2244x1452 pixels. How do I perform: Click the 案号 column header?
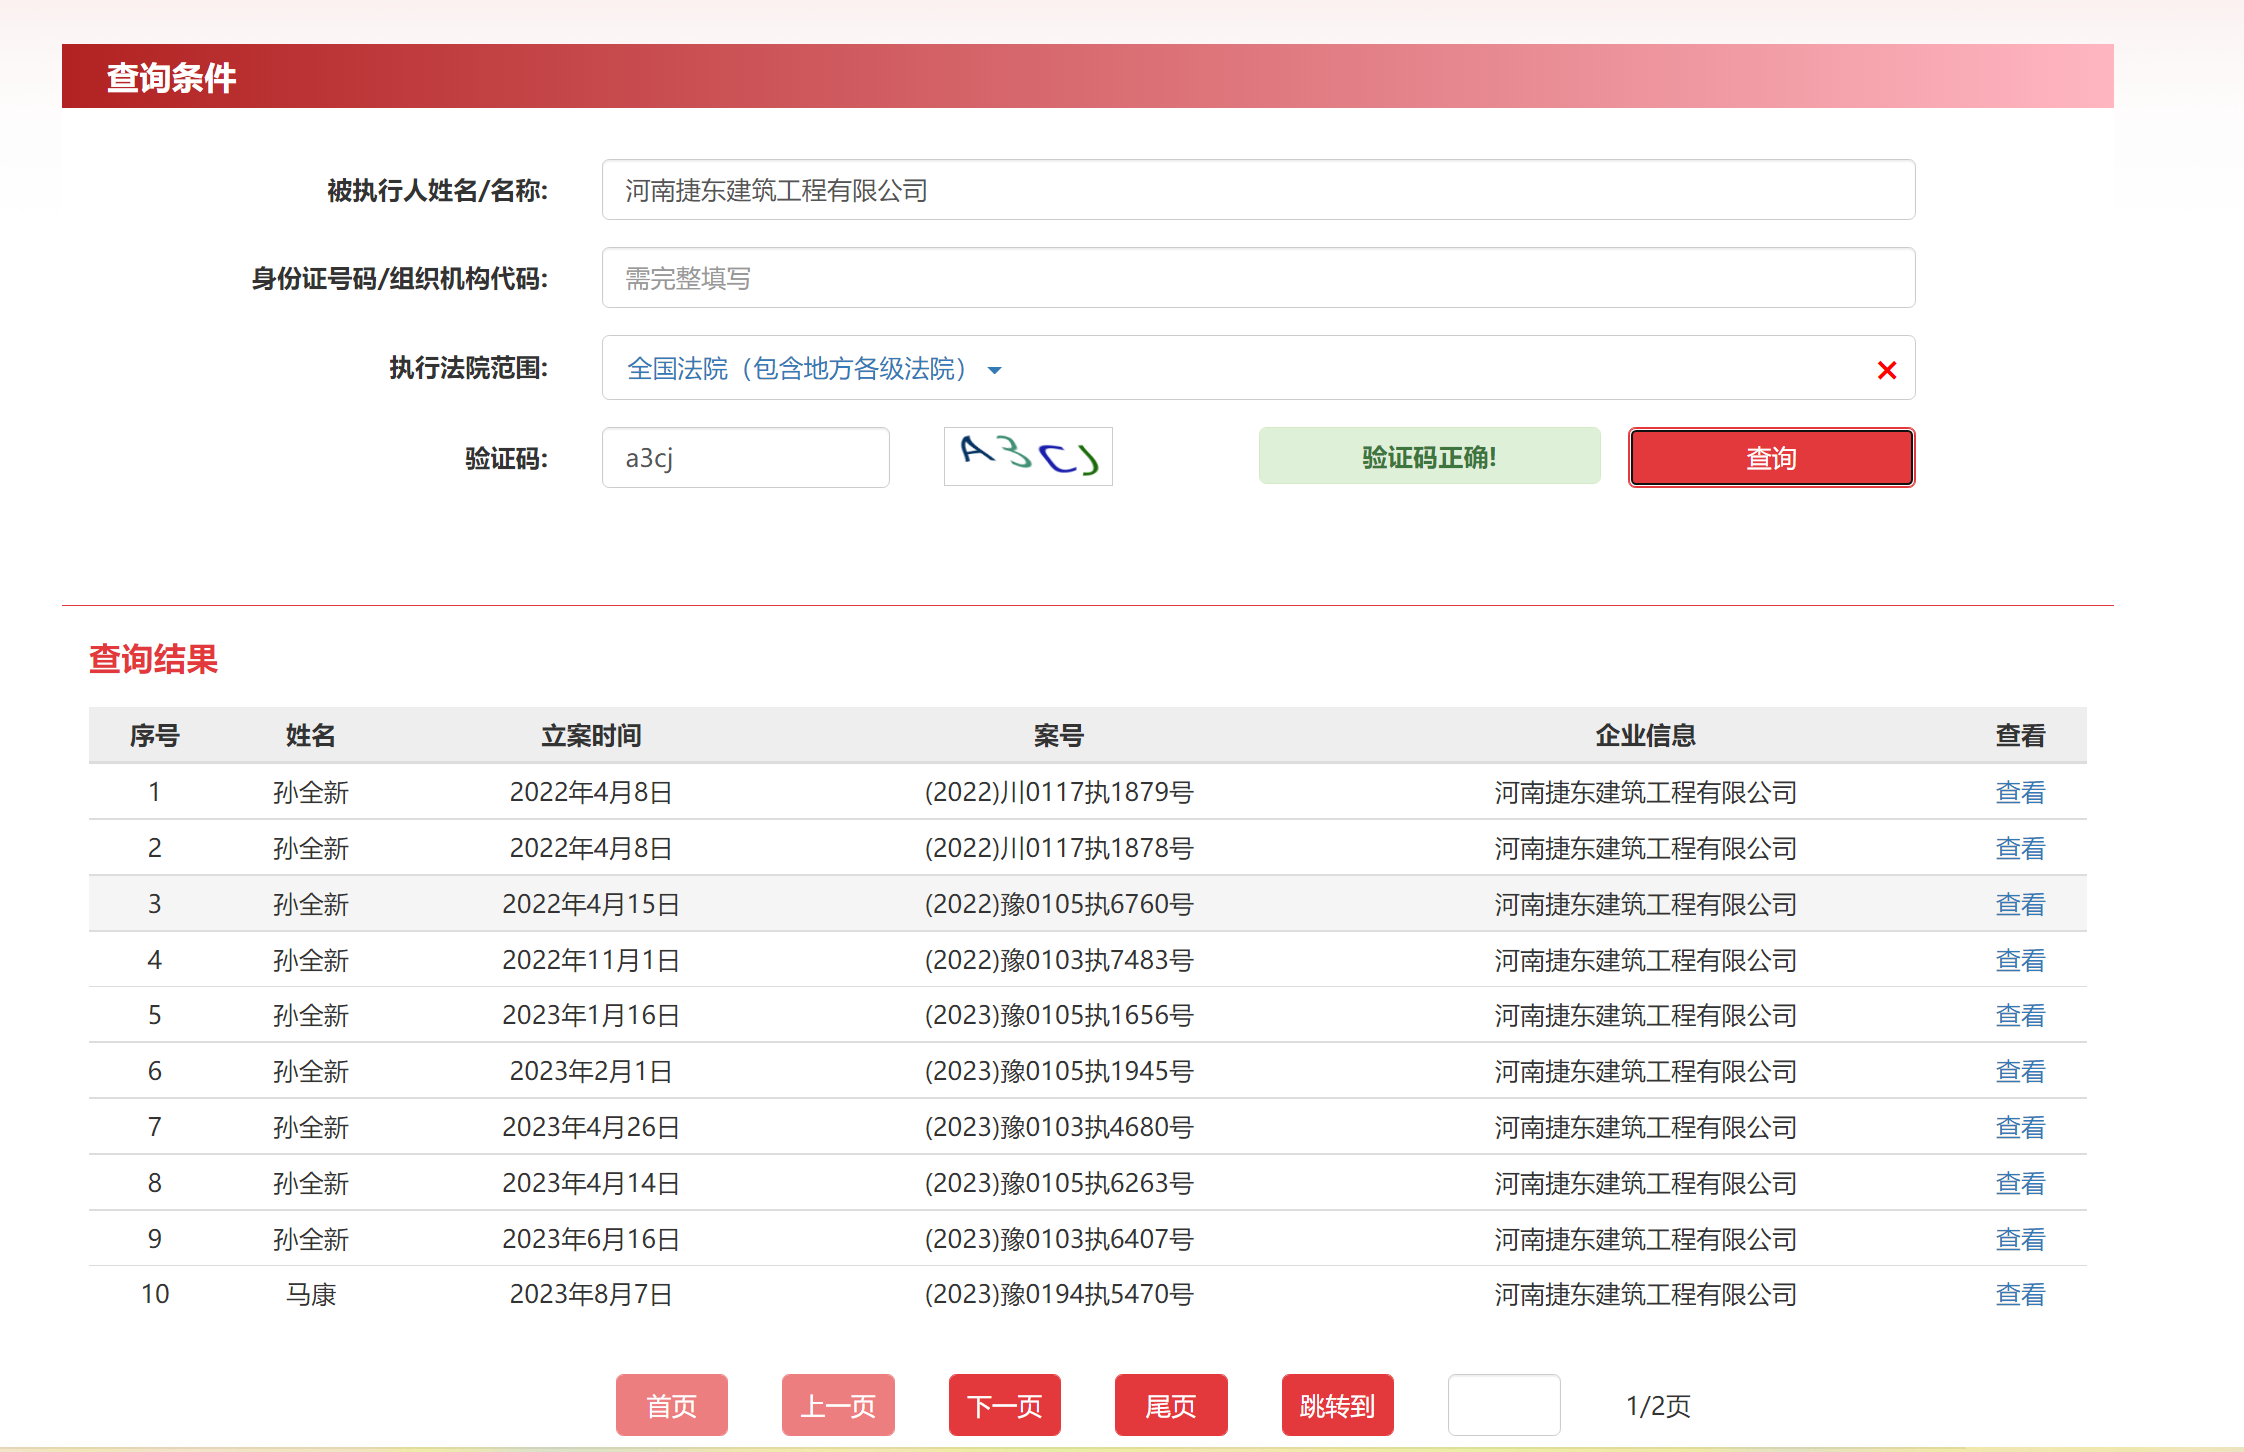pyautogui.click(x=1059, y=736)
